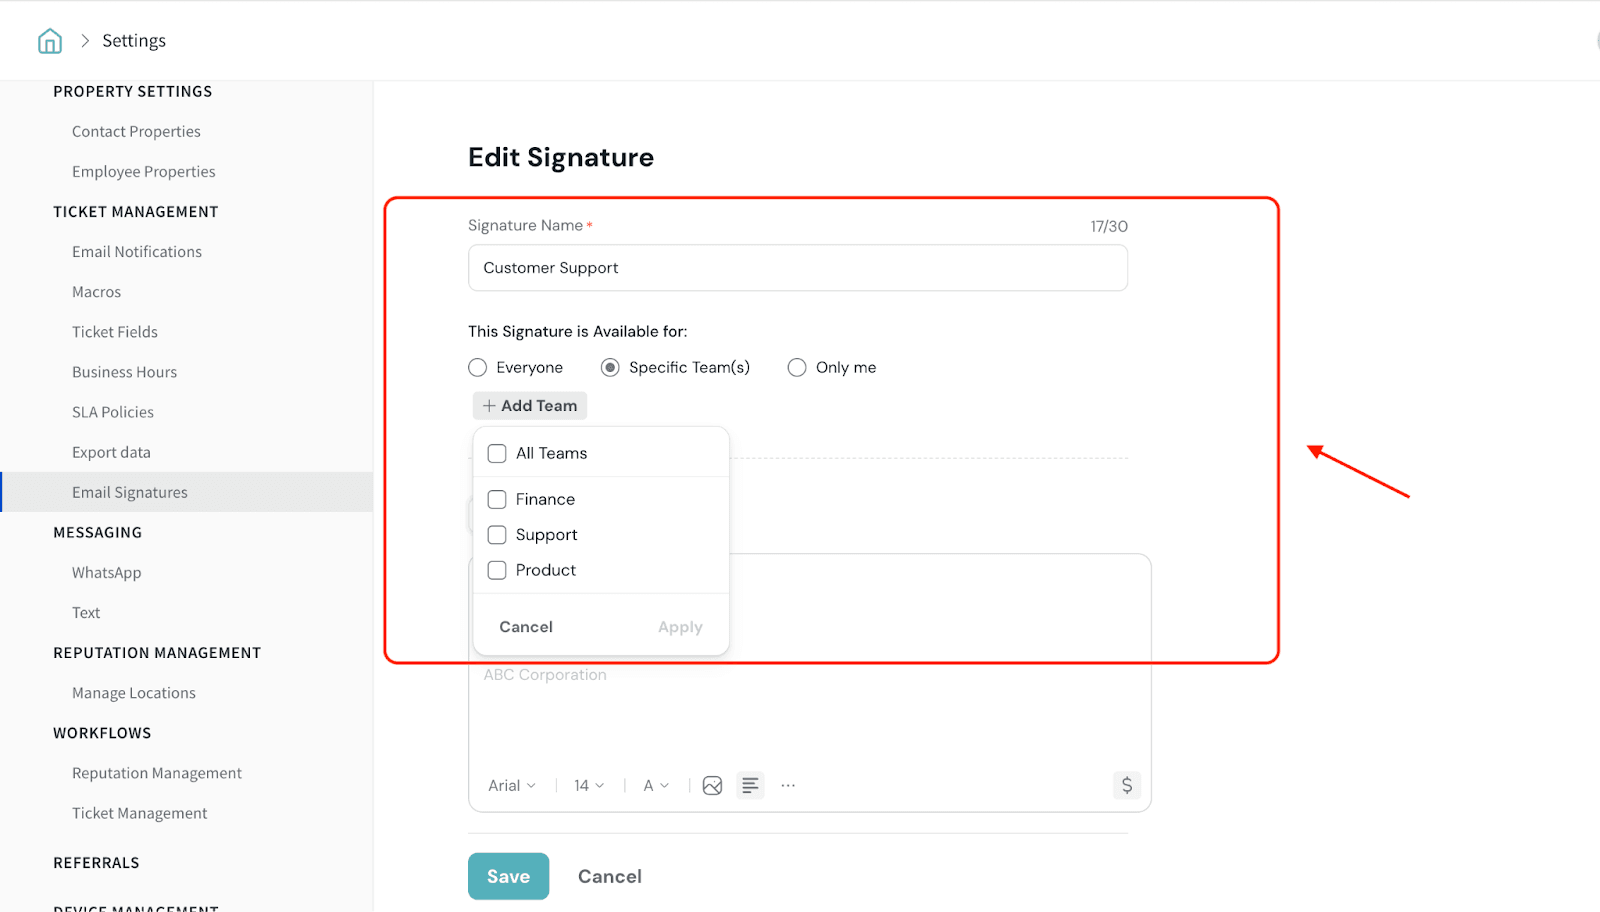The width and height of the screenshot is (1600, 912).
Task: Open the text color A dropdown
Action: coord(656,786)
